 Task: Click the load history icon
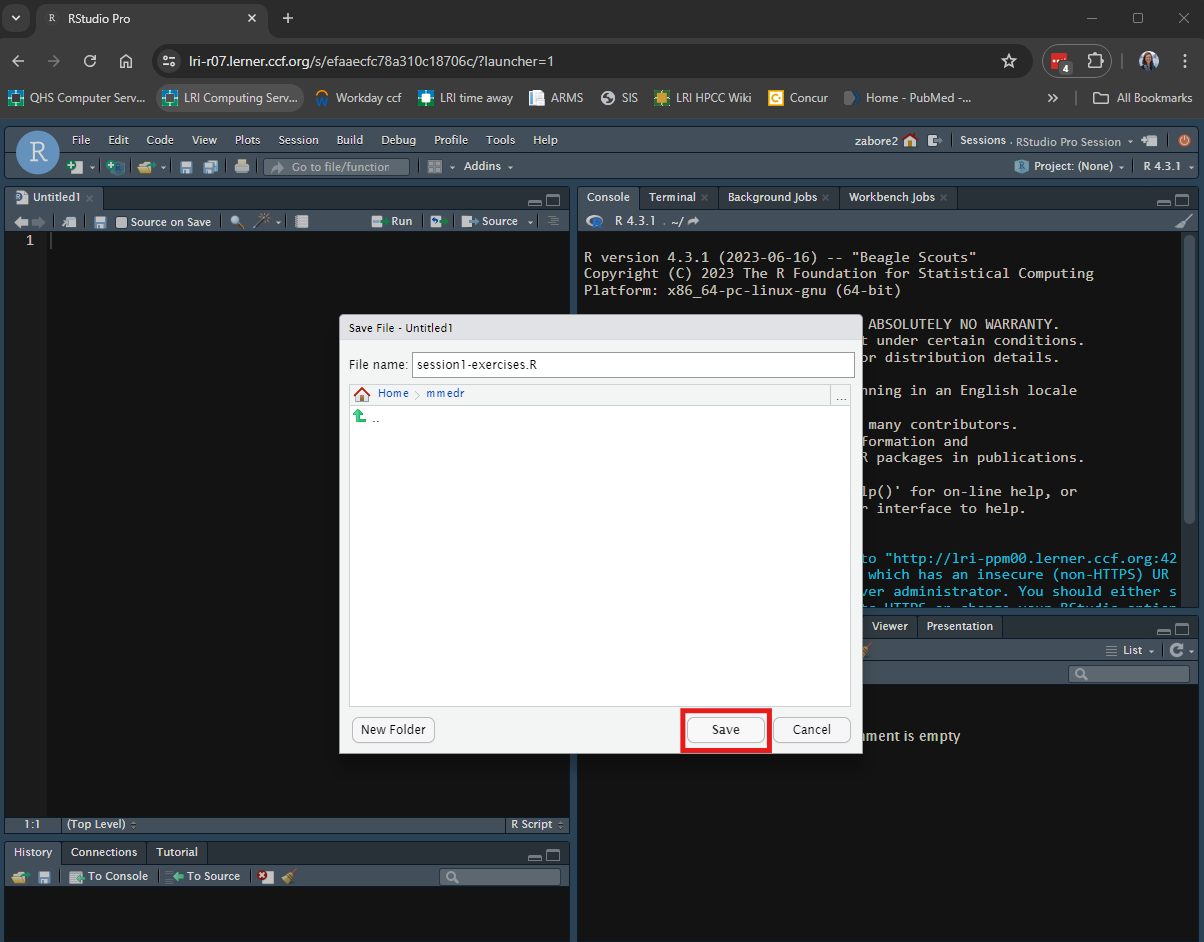pyautogui.click(x=21, y=877)
